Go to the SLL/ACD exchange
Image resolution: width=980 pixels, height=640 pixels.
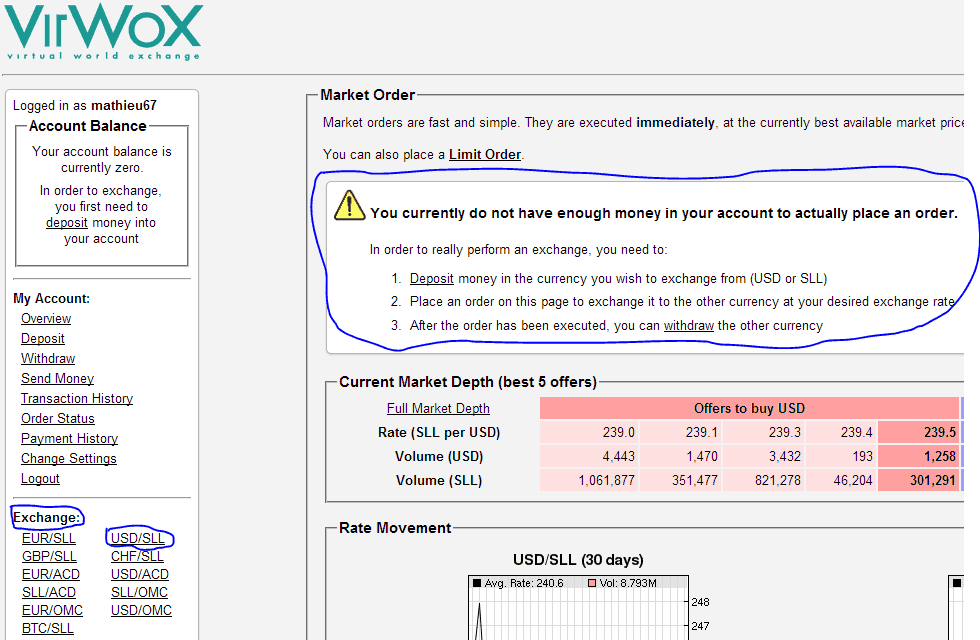(x=49, y=592)
